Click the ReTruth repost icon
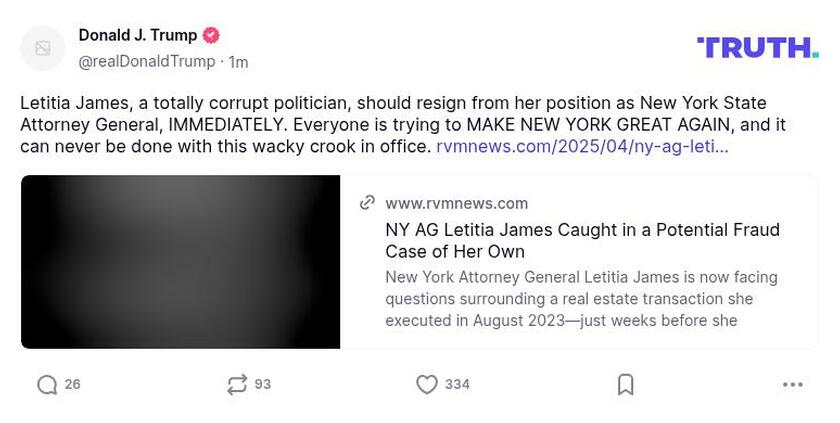This screenshot has height=423, width=840. point(237,385)
